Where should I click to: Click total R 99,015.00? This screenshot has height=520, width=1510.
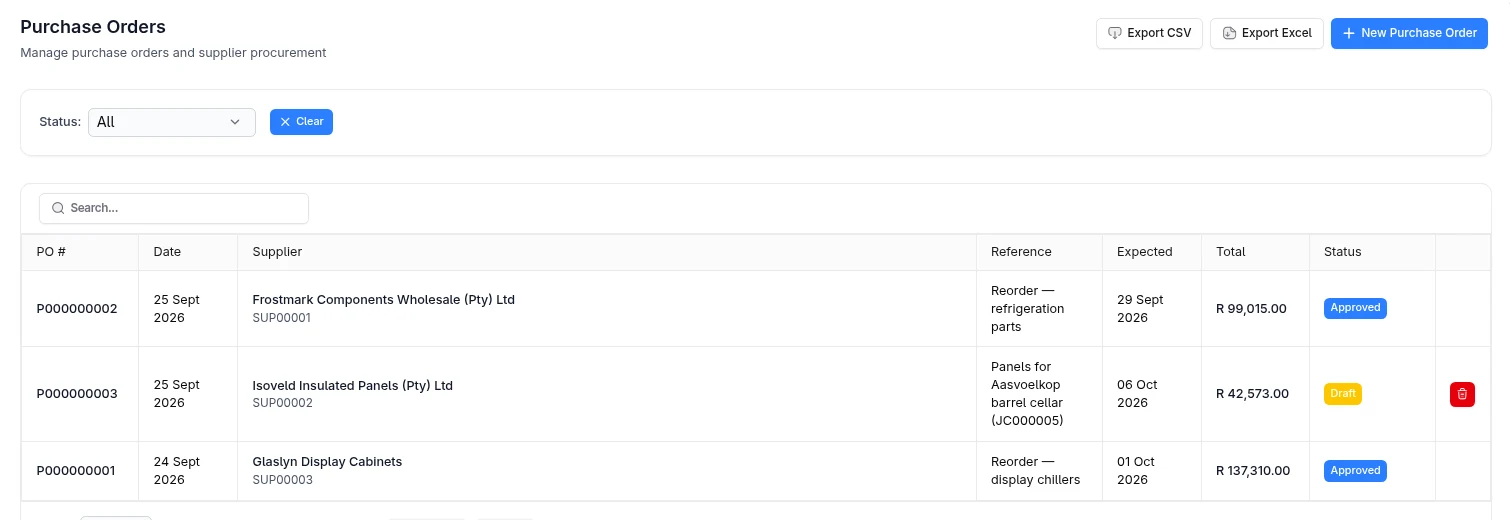[x=1251, y=309]
